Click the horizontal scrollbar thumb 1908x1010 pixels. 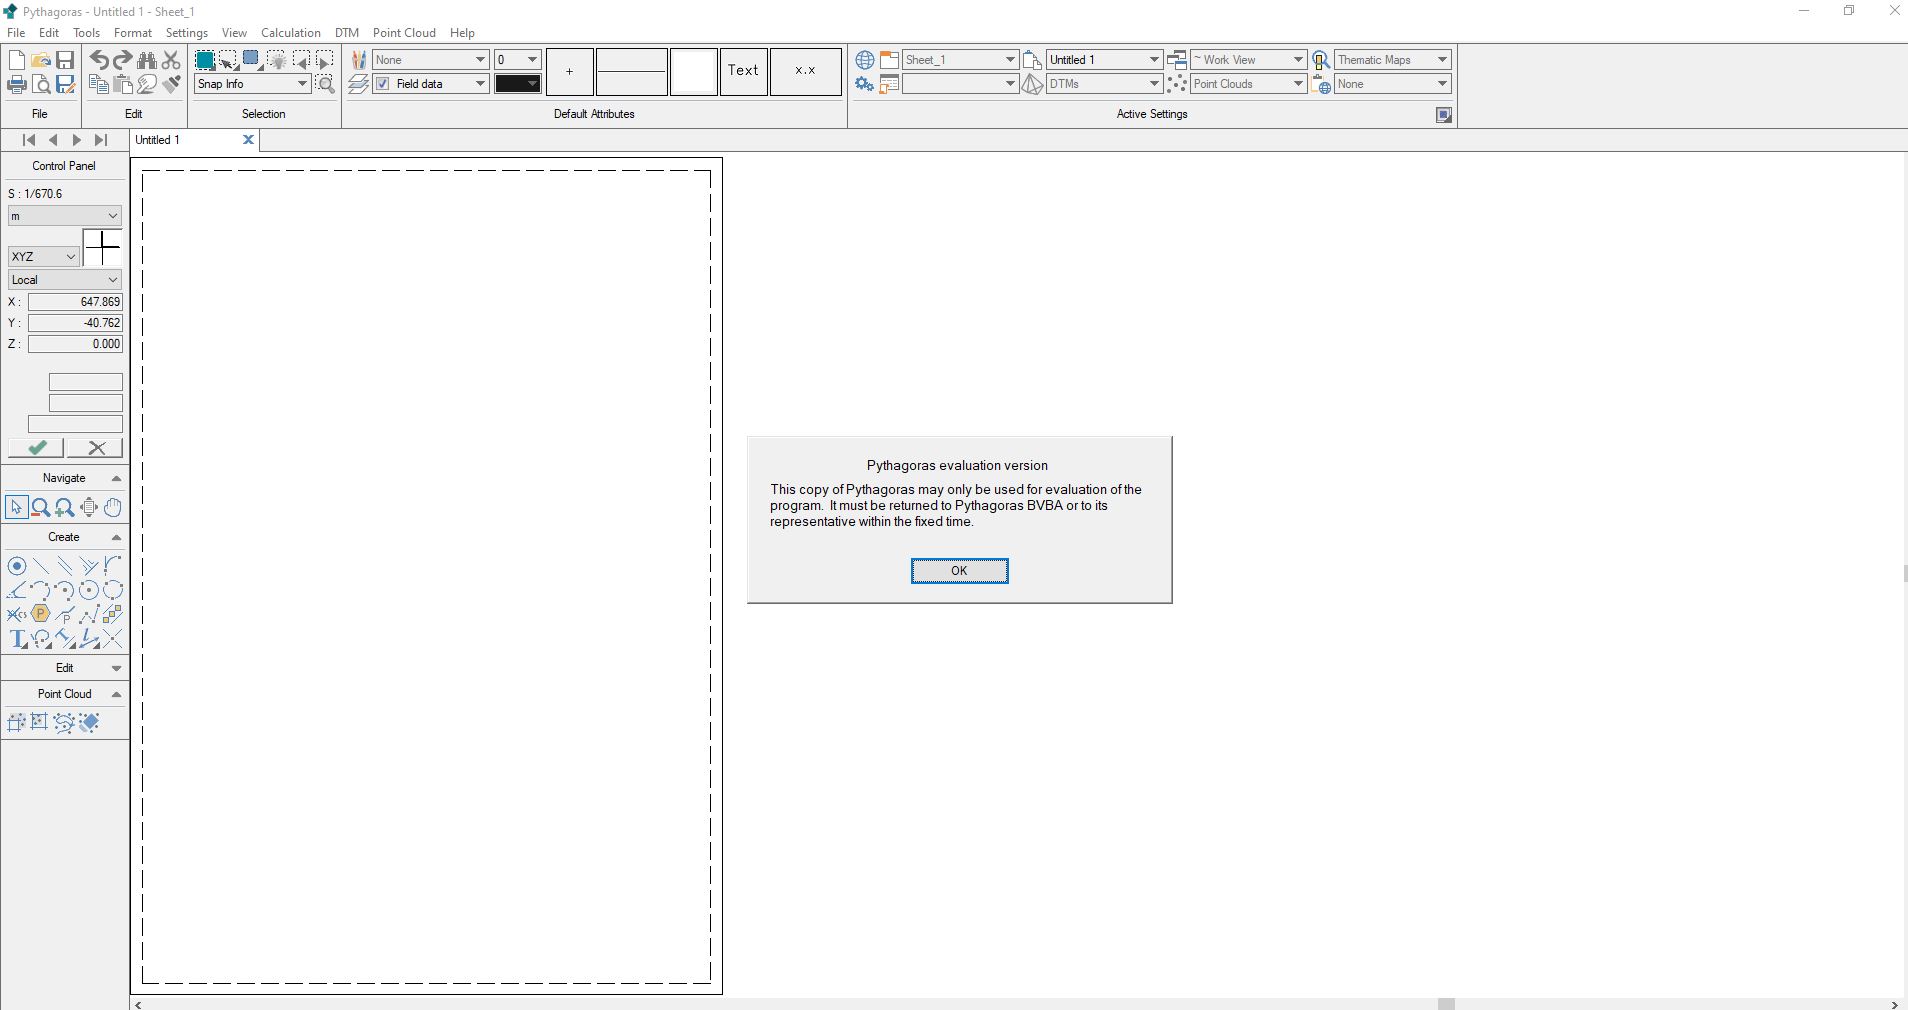click(1446, 1004)
